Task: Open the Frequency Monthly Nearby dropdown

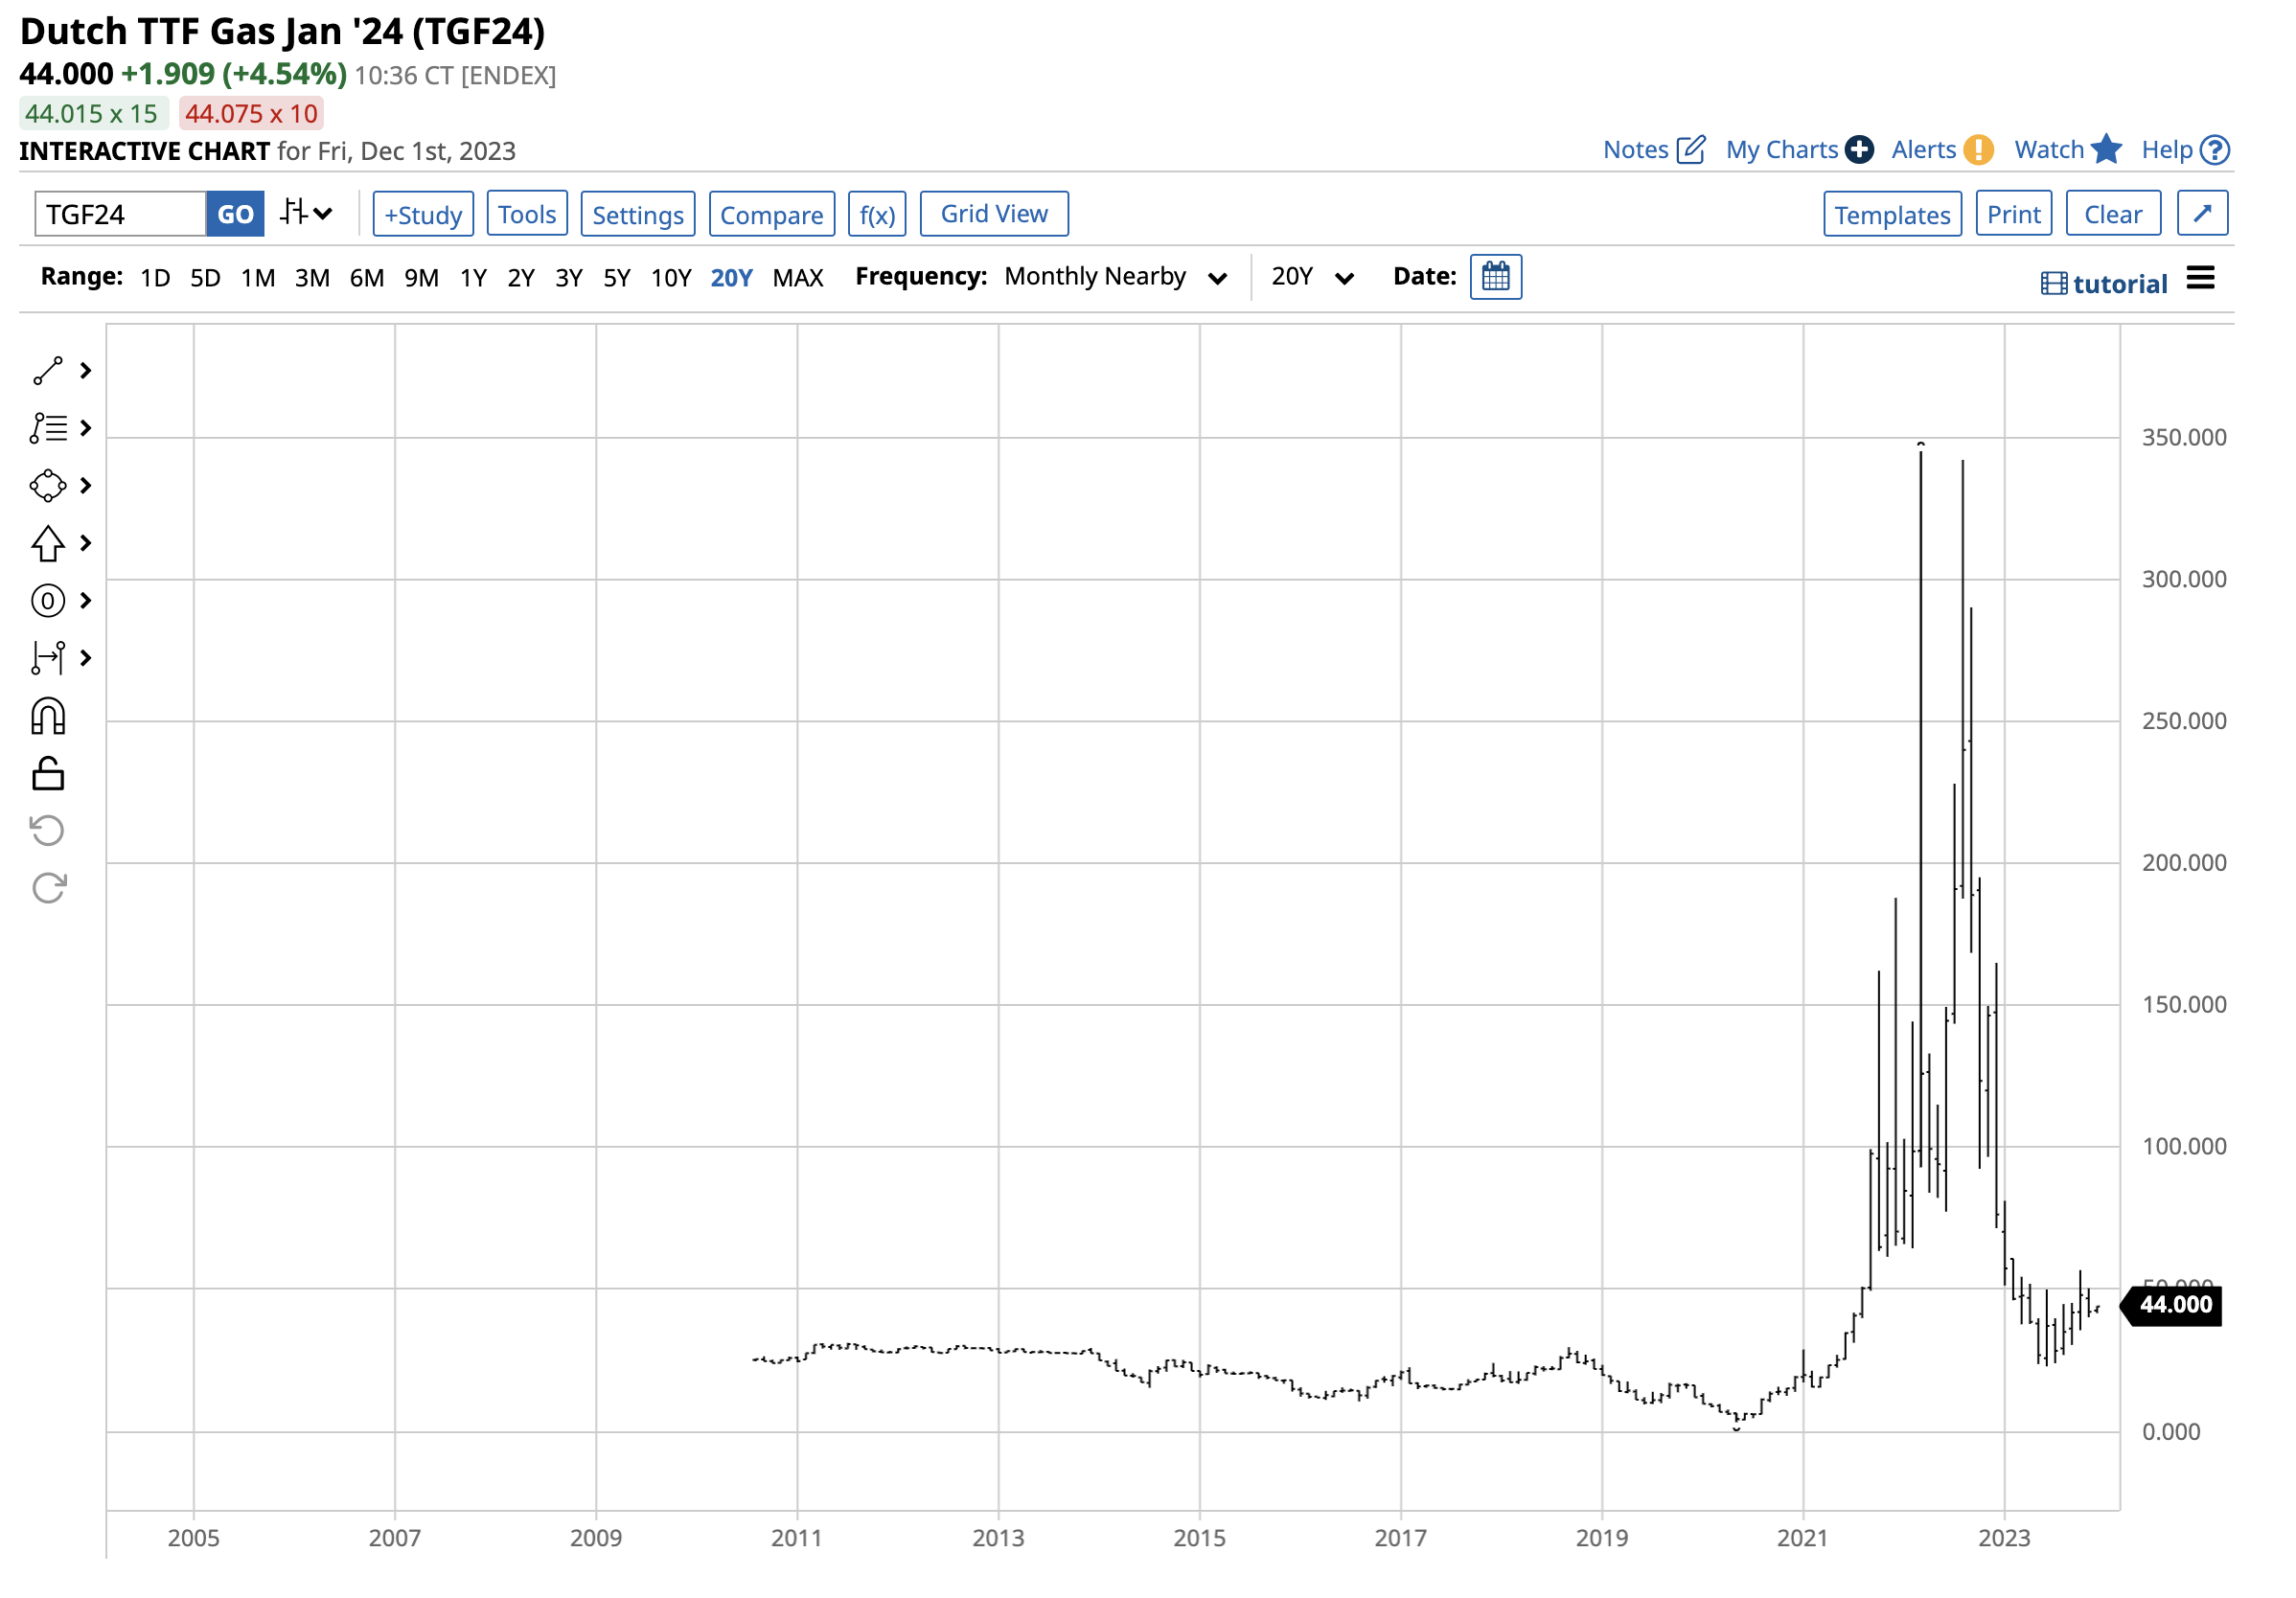Action: (x=1114, y=277)
